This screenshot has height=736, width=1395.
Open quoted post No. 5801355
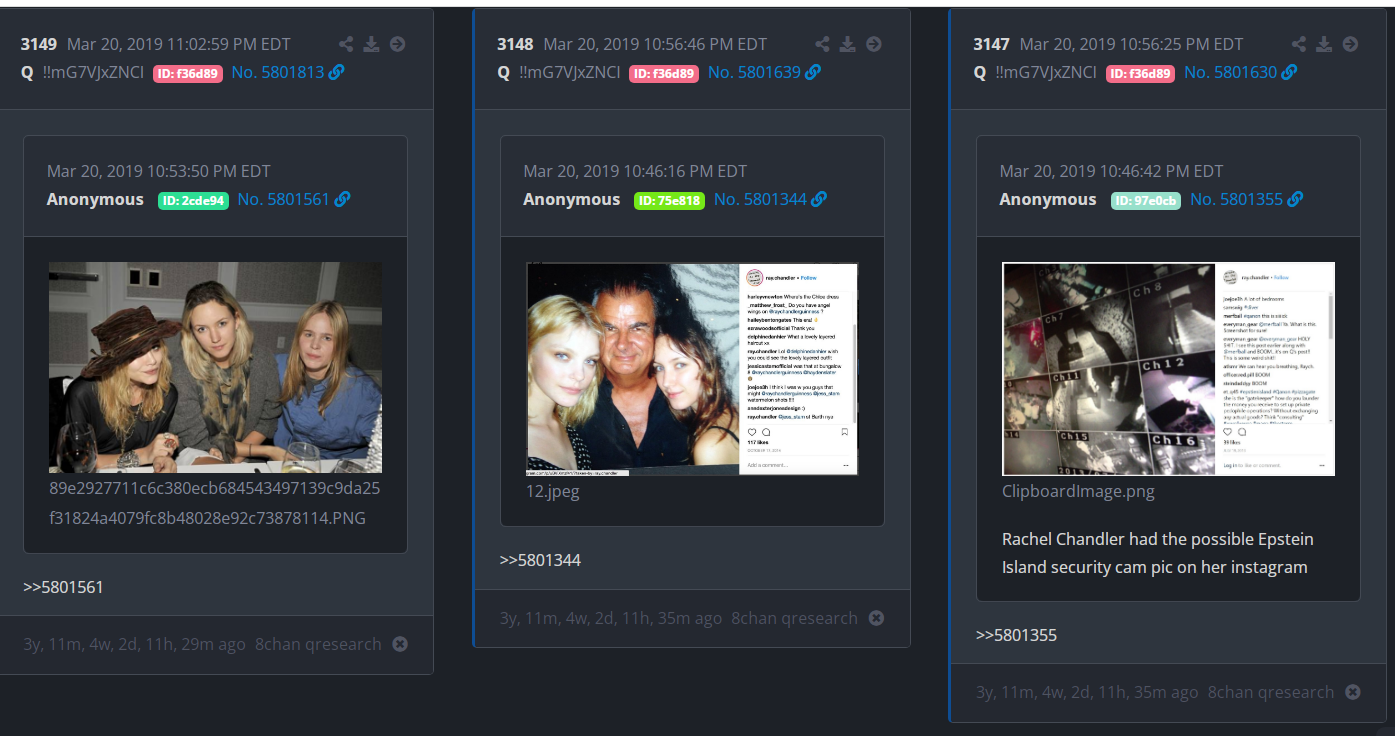point(1237,199)
